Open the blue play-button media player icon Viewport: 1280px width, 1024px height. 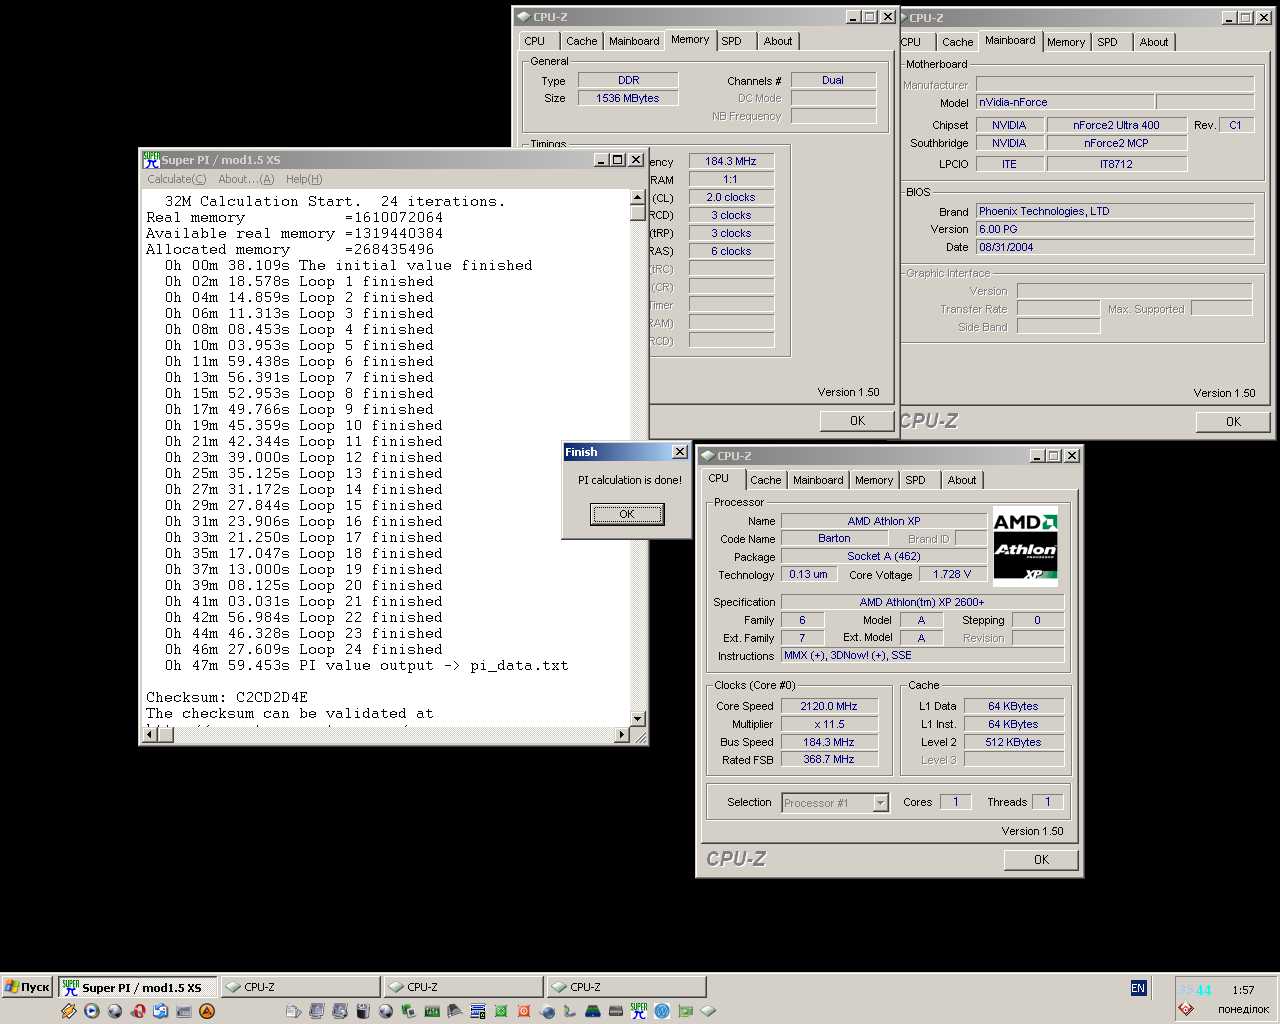click(91, 1011)
